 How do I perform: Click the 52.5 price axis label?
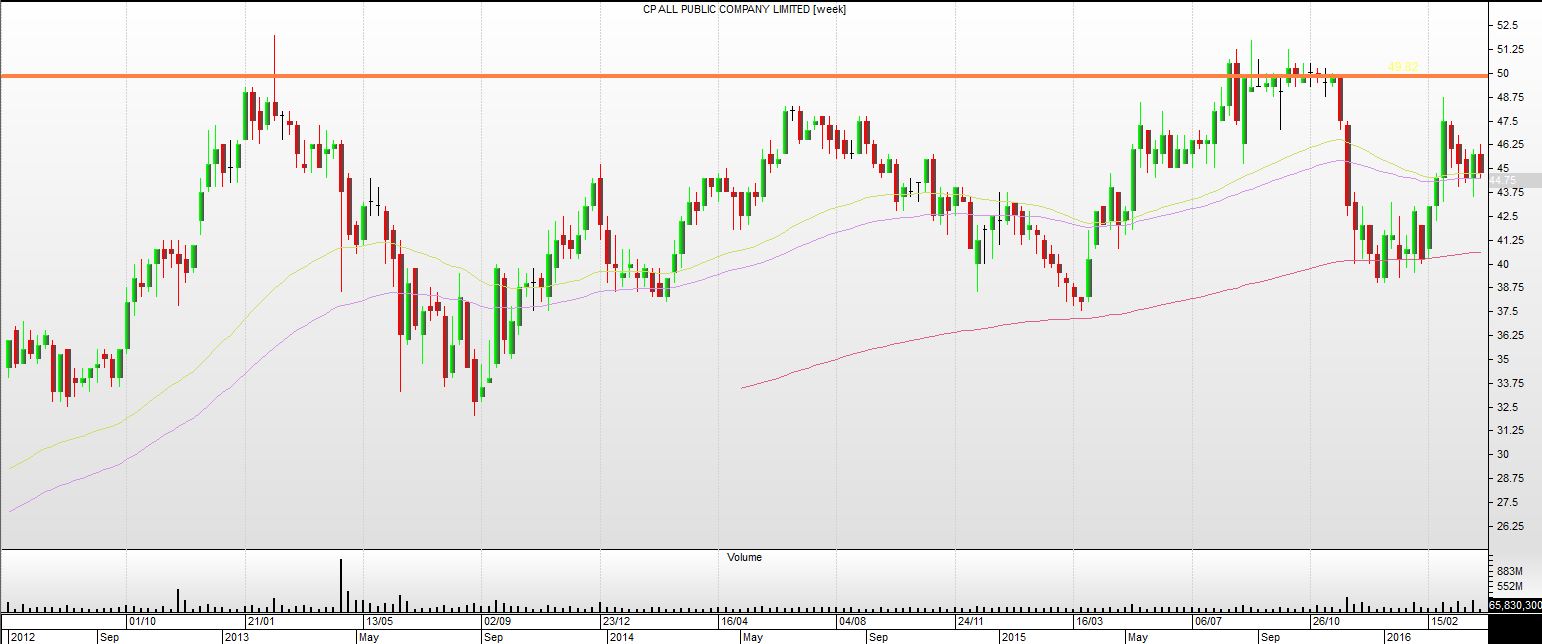1508,25
